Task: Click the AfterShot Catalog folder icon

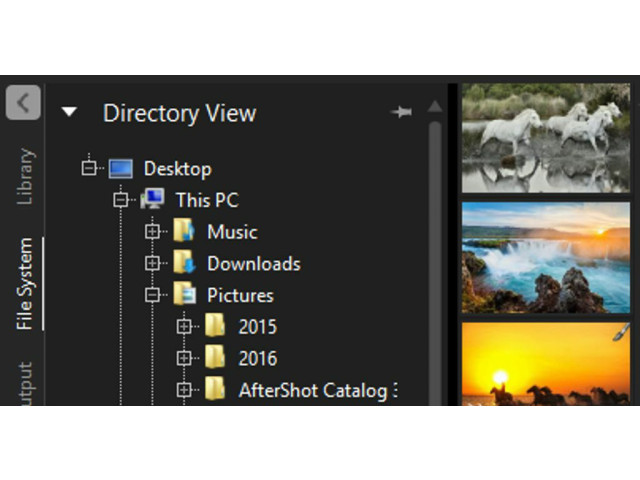Action: pyautogui.click(x=215, y=389)
